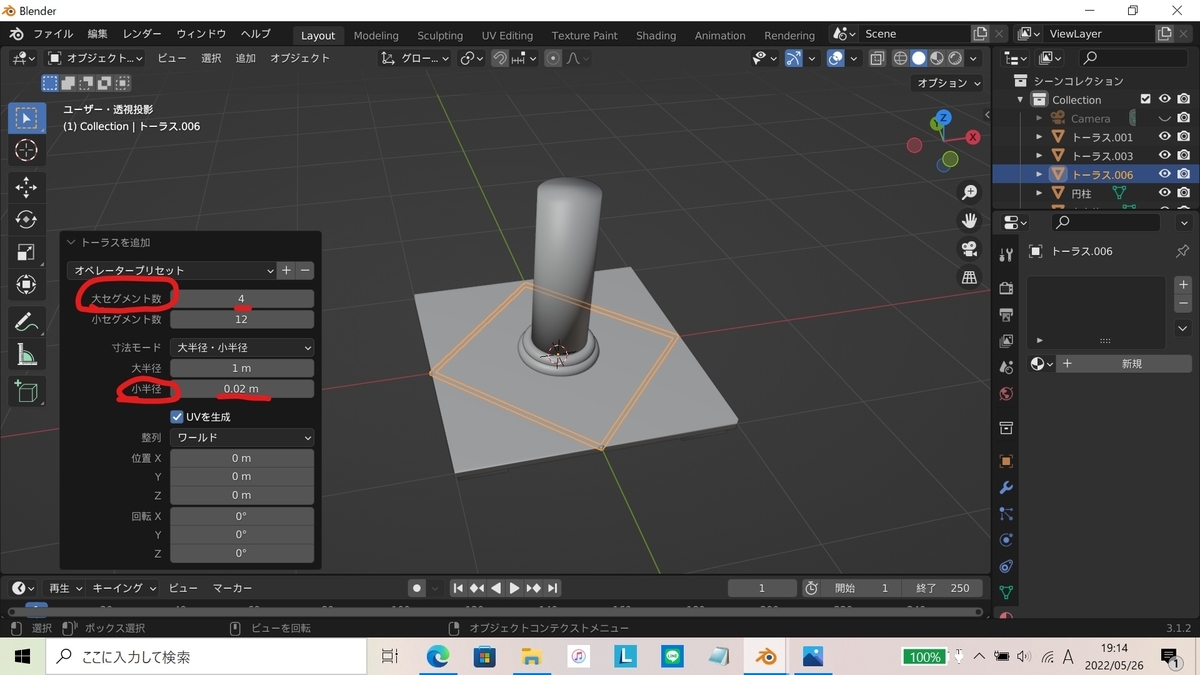Collapse the Collection tree in outliner
The width and height of the screenshot is (1200, 675).
click(x=1021, y=99)
